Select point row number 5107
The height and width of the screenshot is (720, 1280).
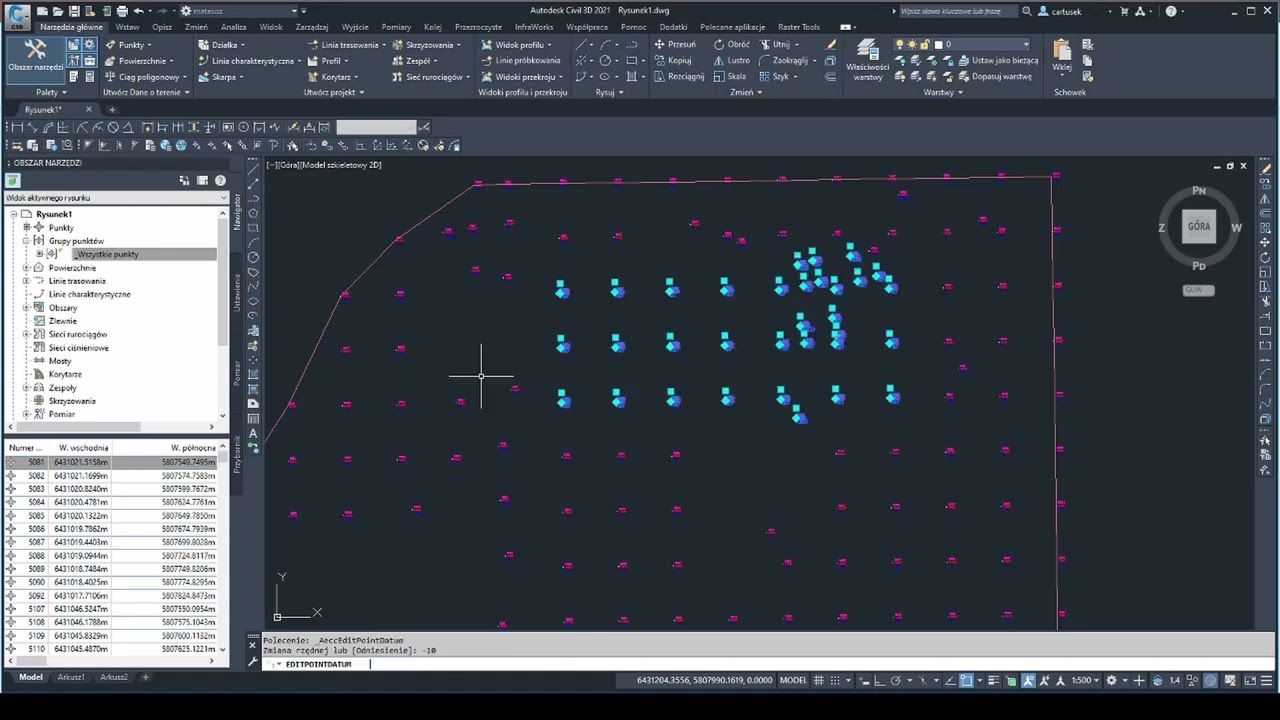point(112,609)
